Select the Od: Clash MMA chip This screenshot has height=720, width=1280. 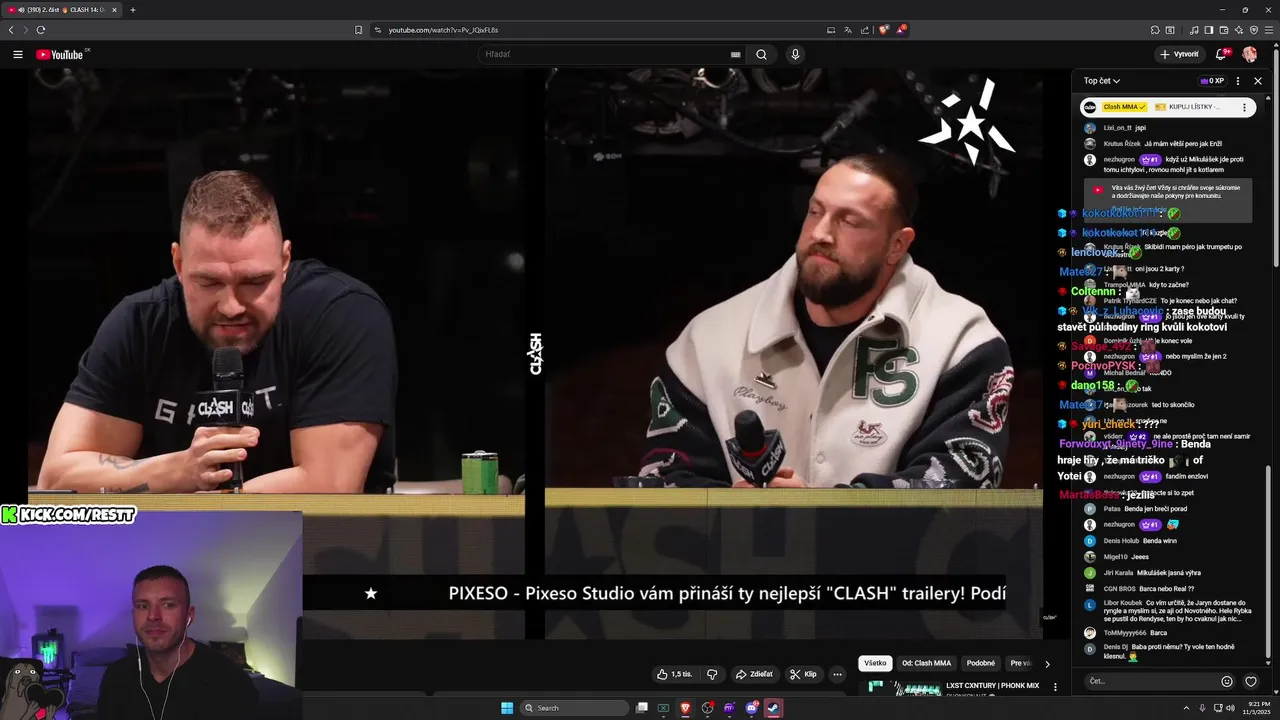(x=926, y=663)
